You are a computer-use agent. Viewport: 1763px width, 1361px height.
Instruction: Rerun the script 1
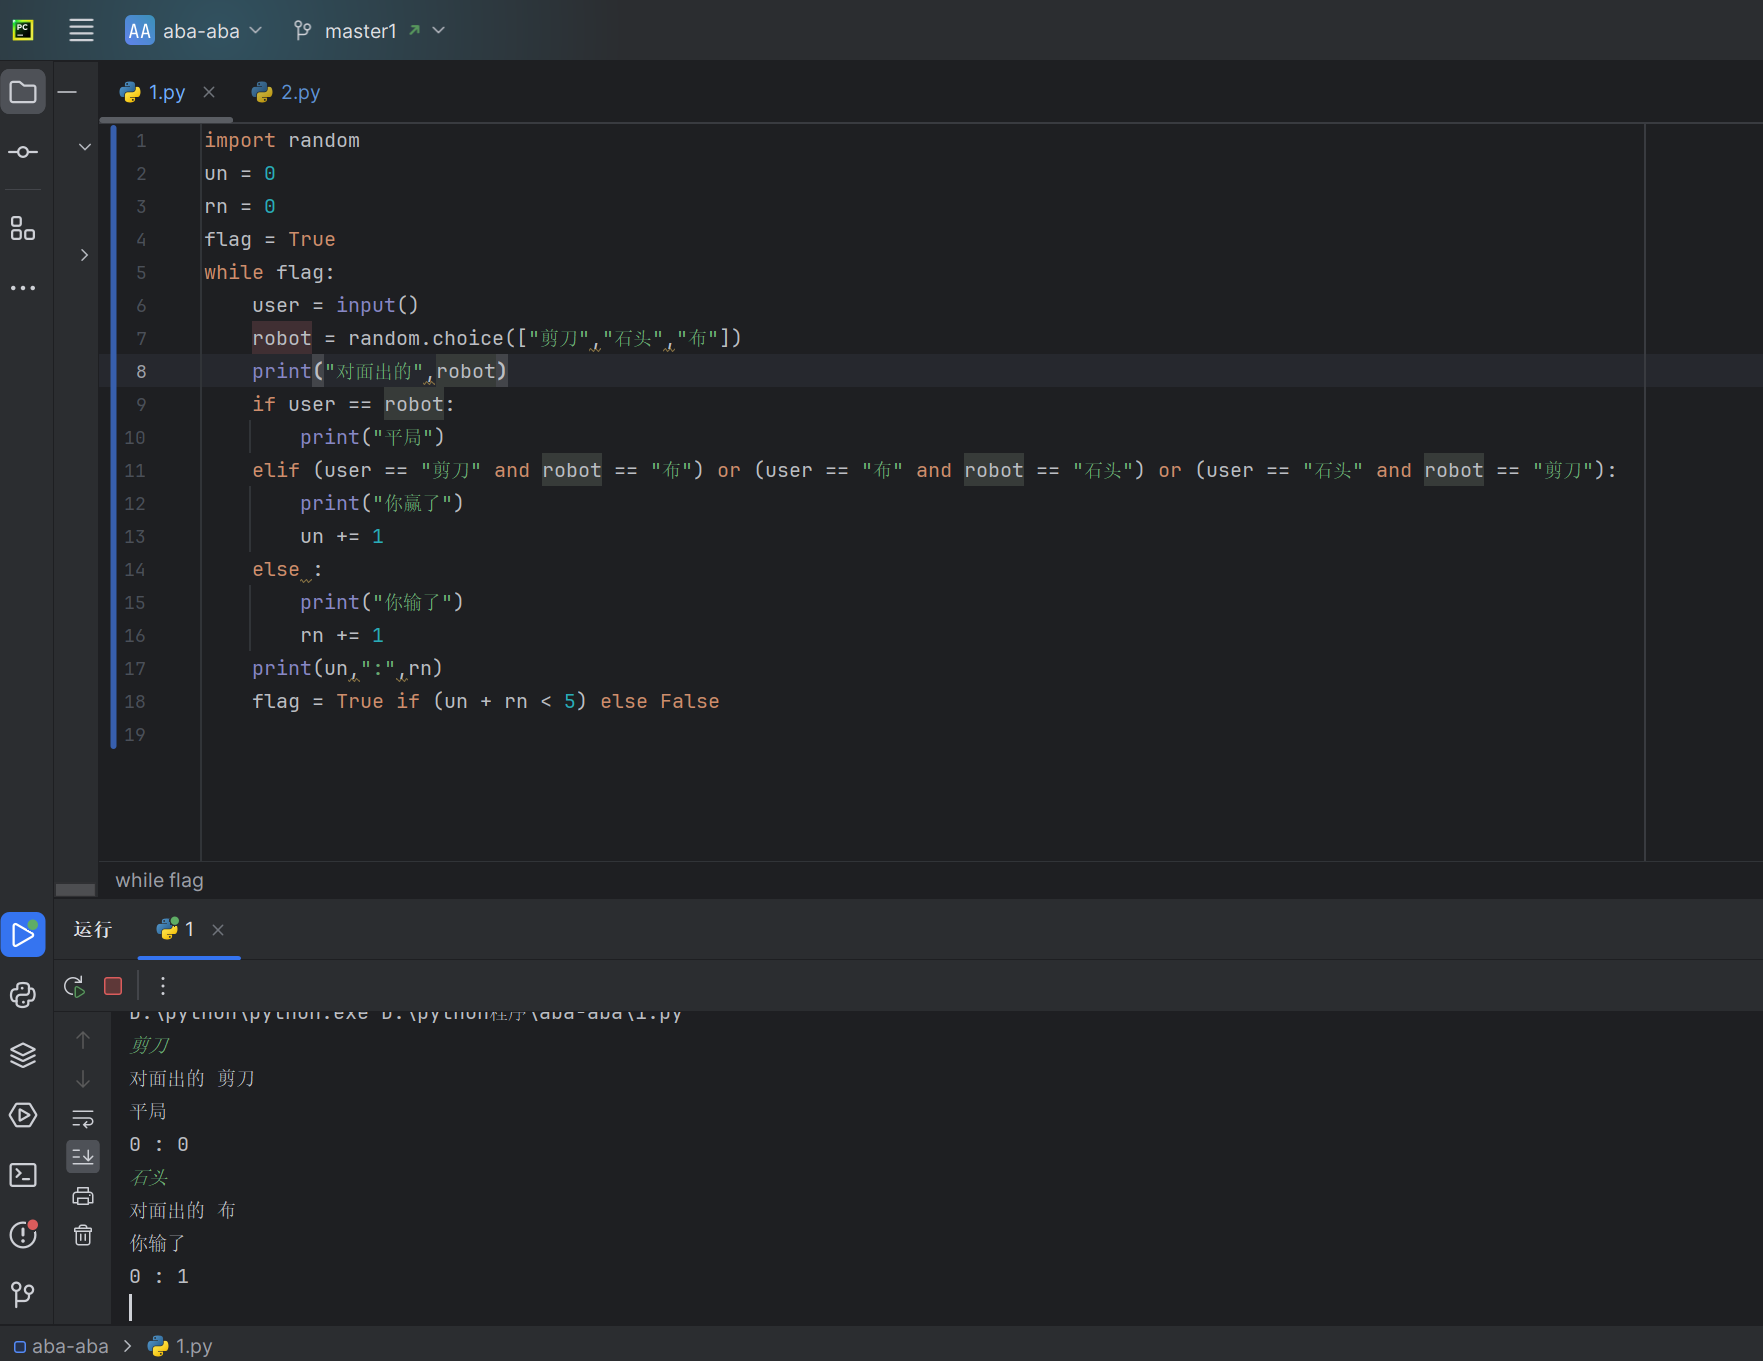pyautogui.click(x=74, y=986)
